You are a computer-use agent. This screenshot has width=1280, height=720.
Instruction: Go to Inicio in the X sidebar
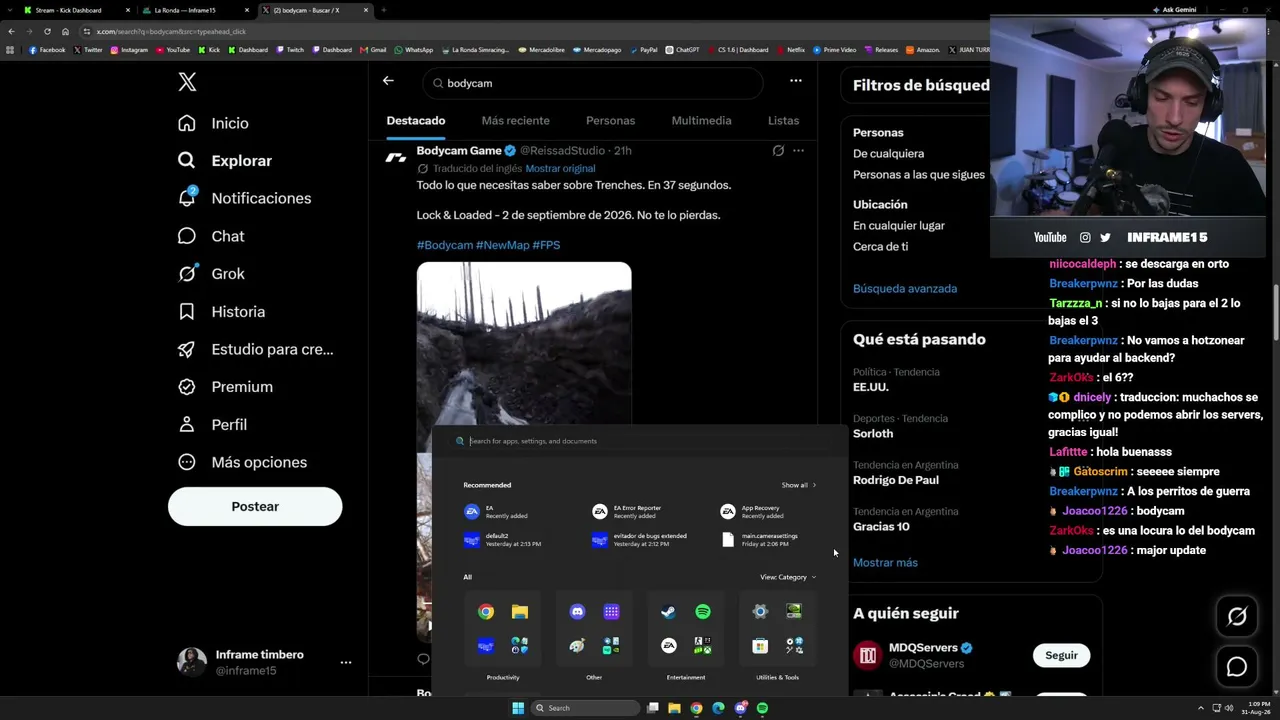click(213, 123)
